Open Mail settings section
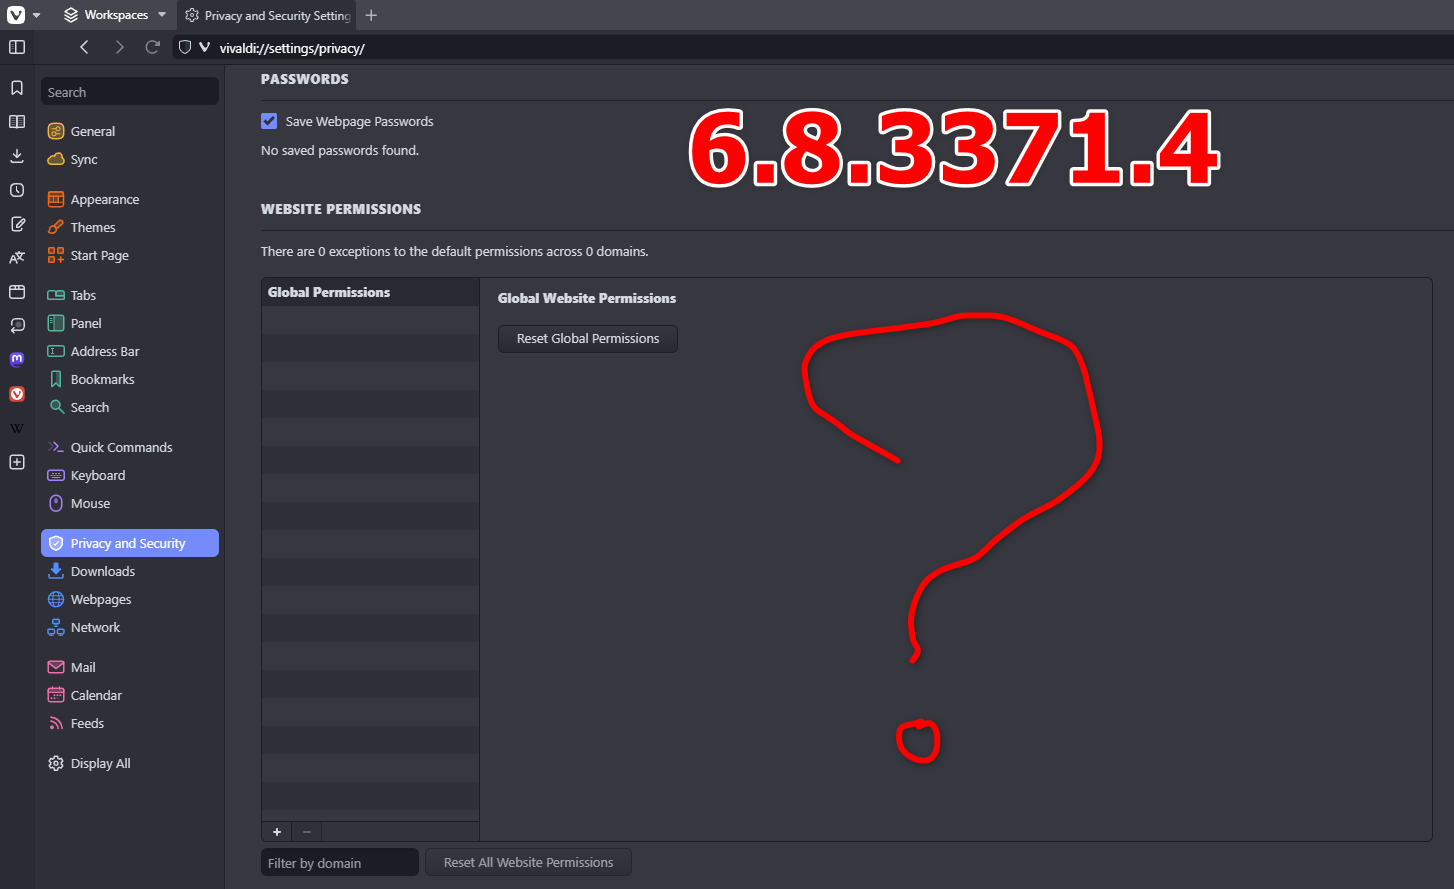The width and height of the screenshot is (1454, 889). 130,667
